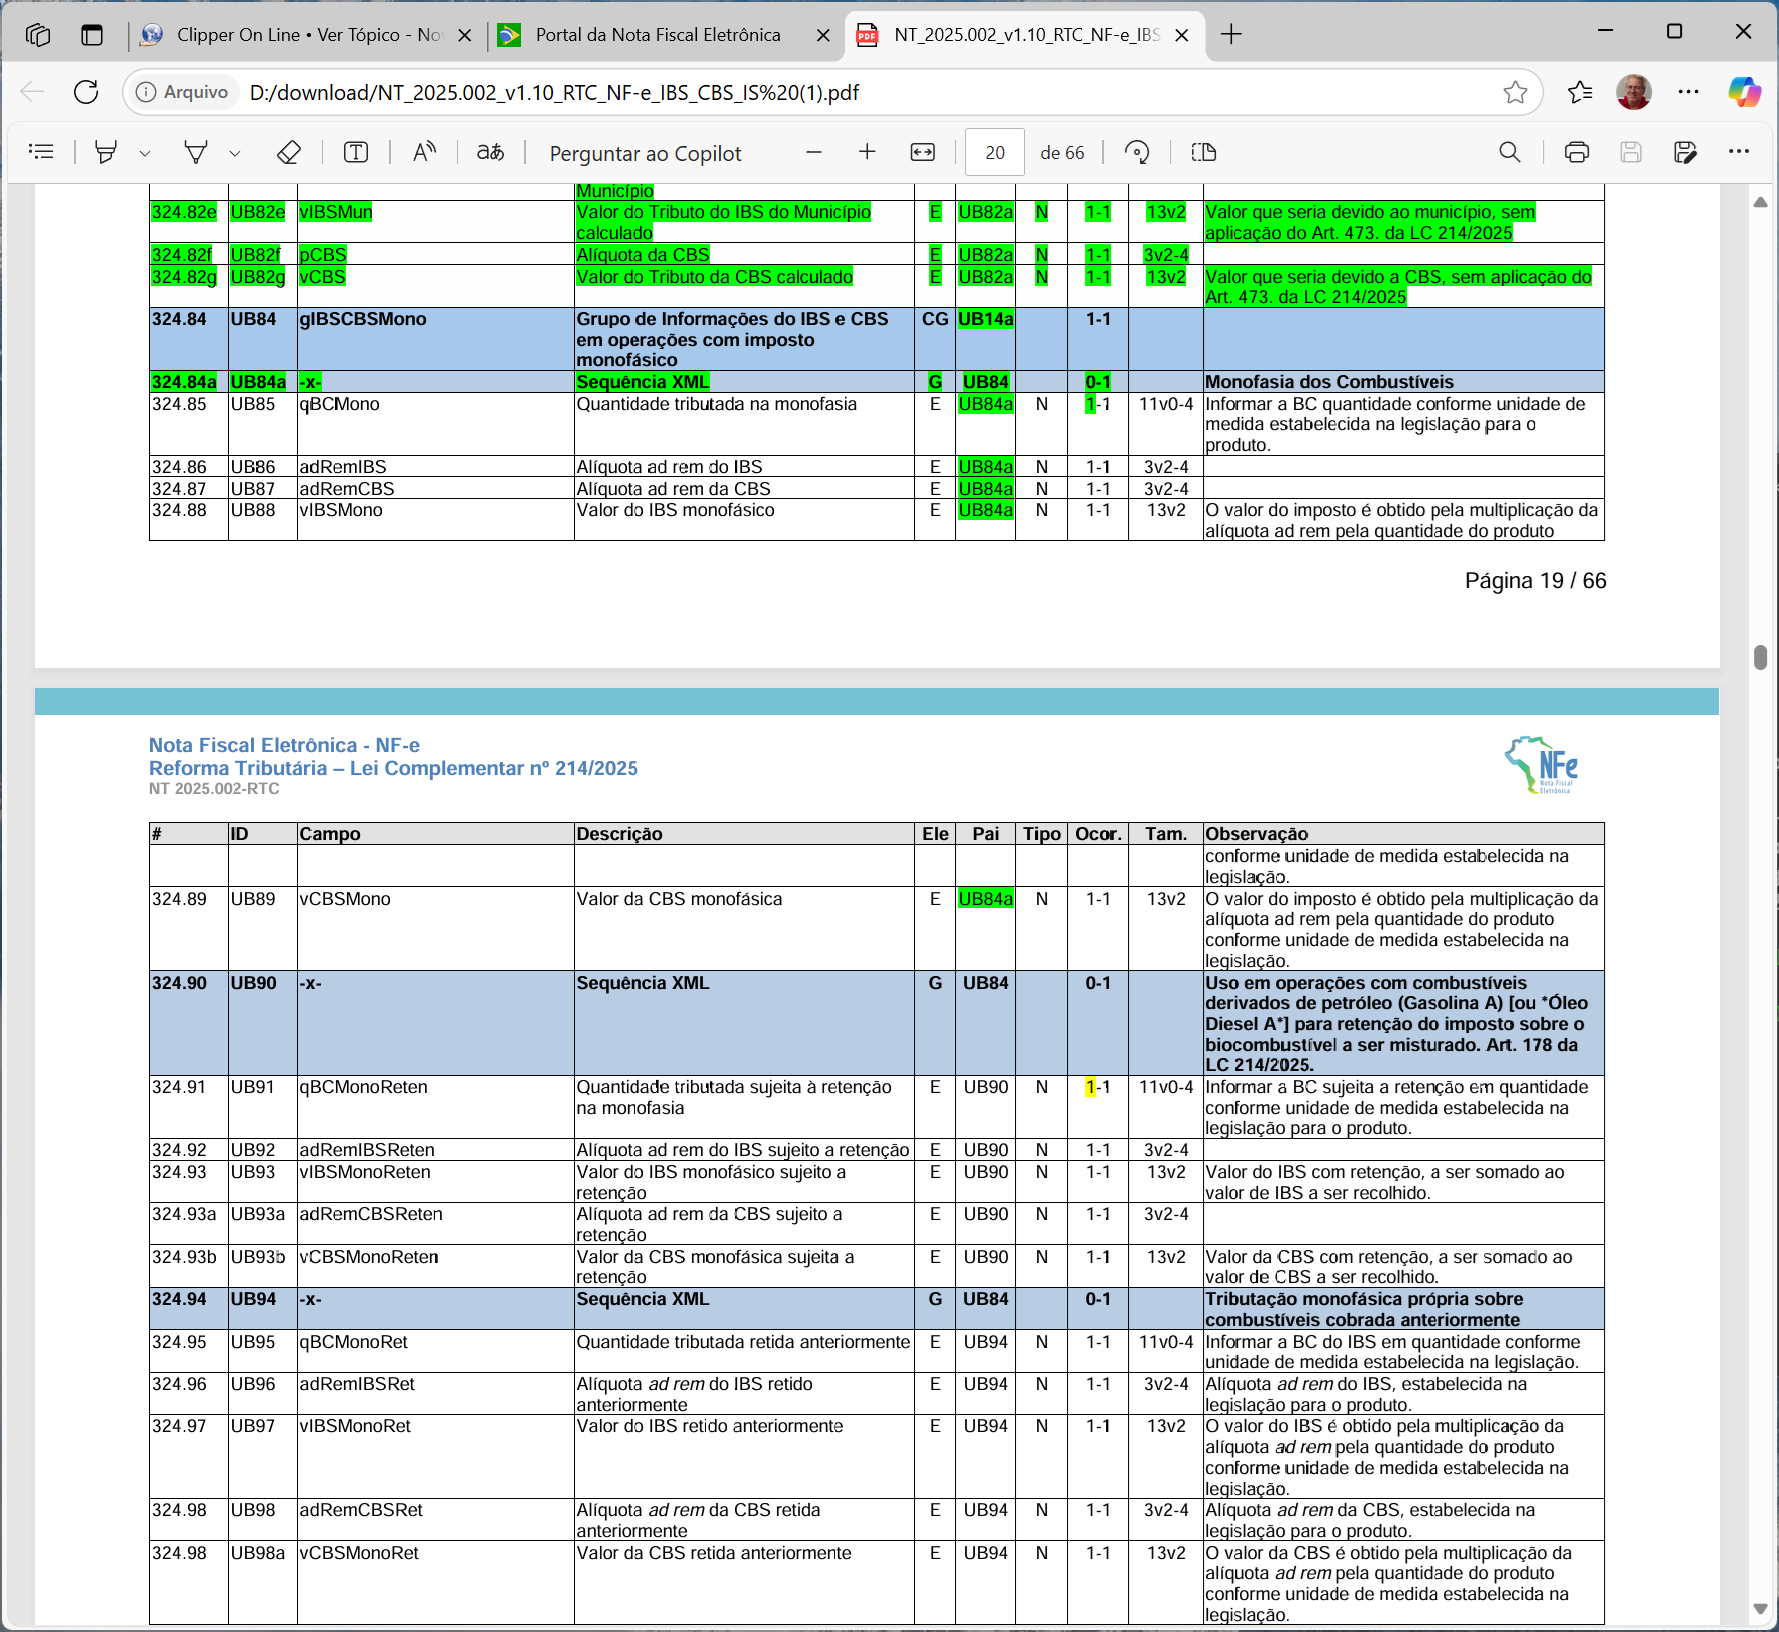Open browser settings and more menu
The image size is (1779, 1632).
click(x=1689, y=93)
